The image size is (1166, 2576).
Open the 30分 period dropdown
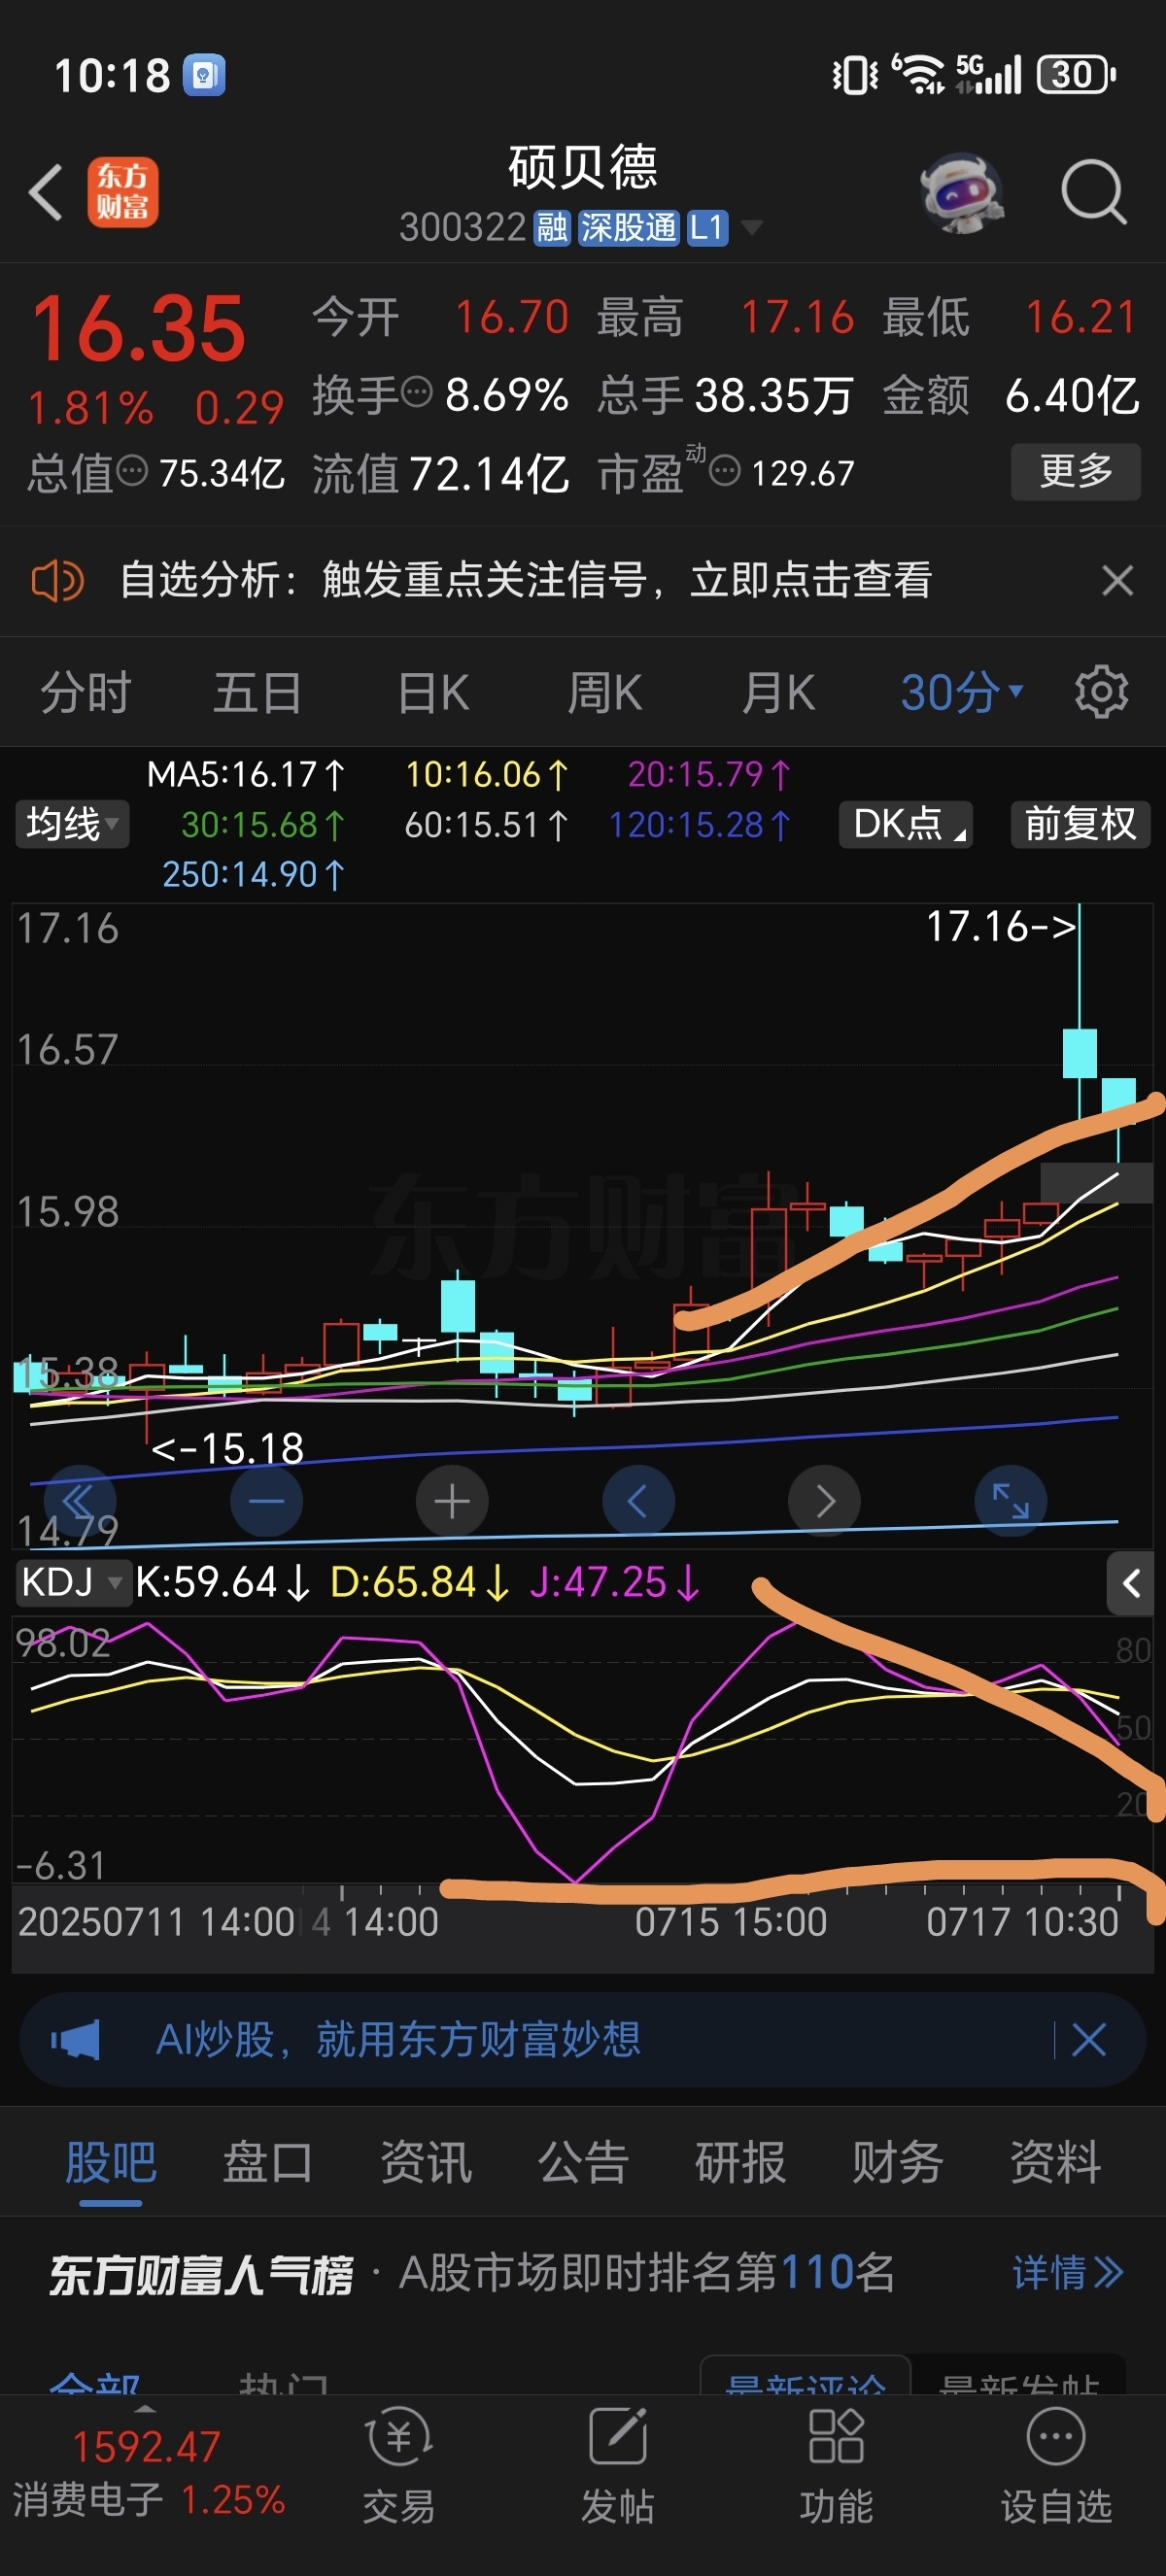pyautogui.click(x=961, y=692)
